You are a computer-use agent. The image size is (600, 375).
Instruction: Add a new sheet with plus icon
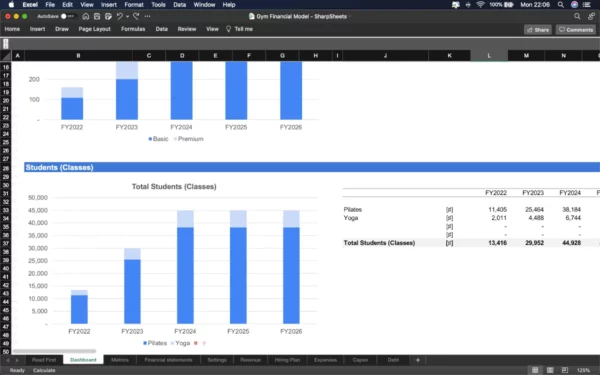418,360
